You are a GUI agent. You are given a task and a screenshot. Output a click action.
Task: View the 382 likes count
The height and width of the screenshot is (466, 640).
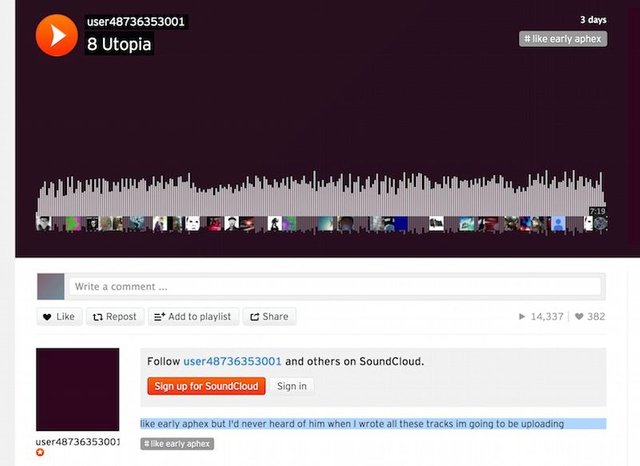tap(590, 317)
